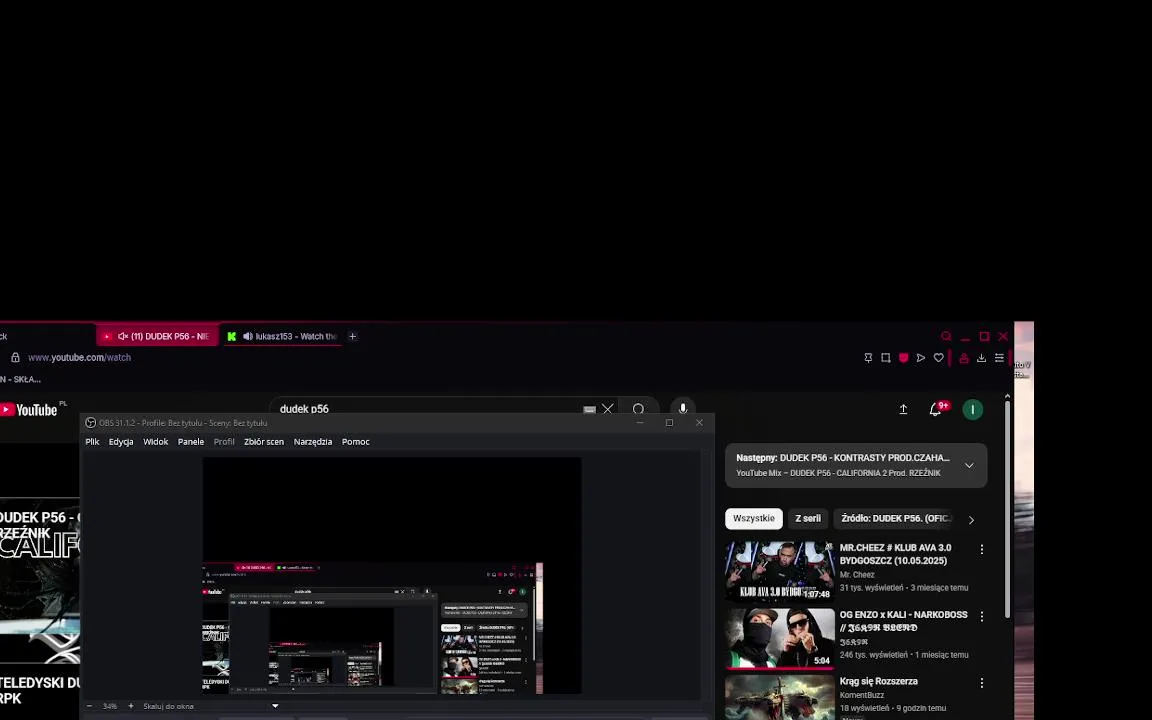
Task: Expand the Następny playlist panel chevron
Action: (x=969, y=465)
